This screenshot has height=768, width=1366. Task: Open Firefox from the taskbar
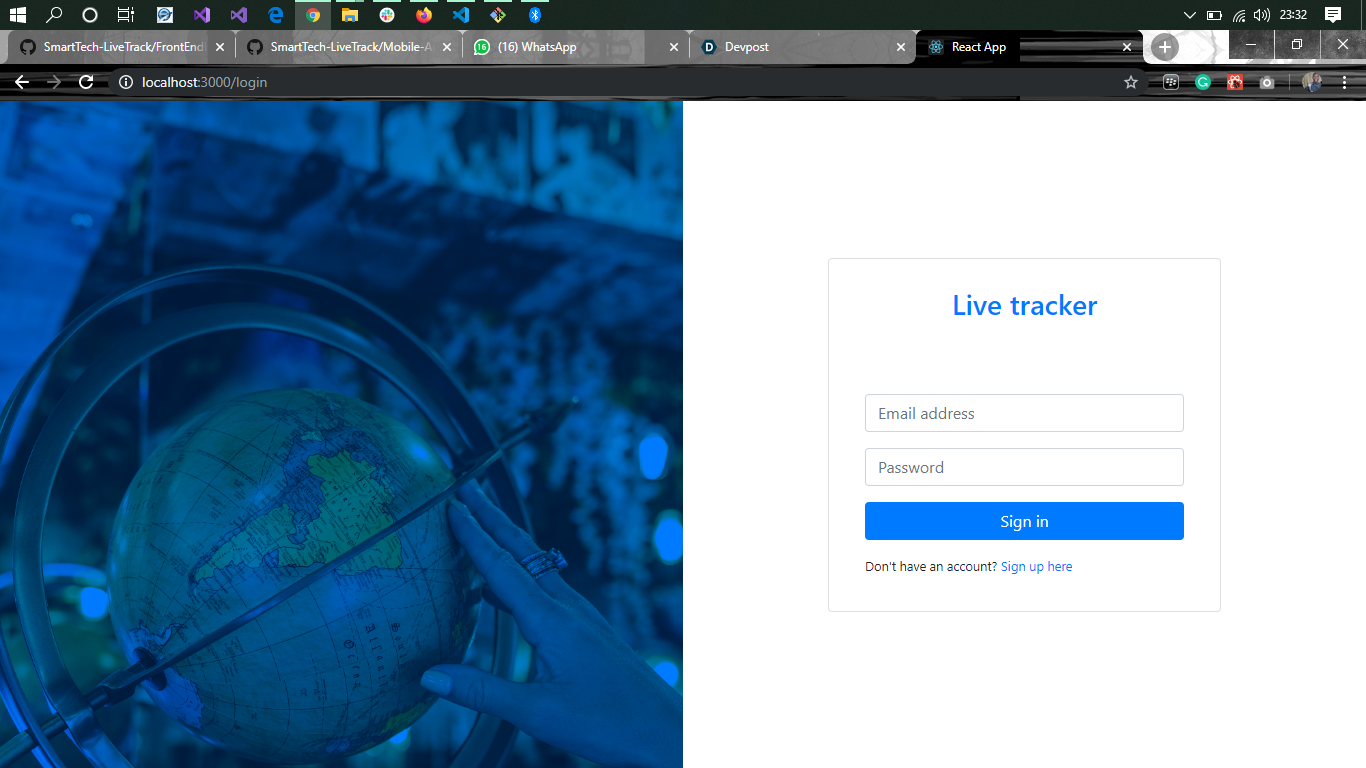click(x=424, y=15)
